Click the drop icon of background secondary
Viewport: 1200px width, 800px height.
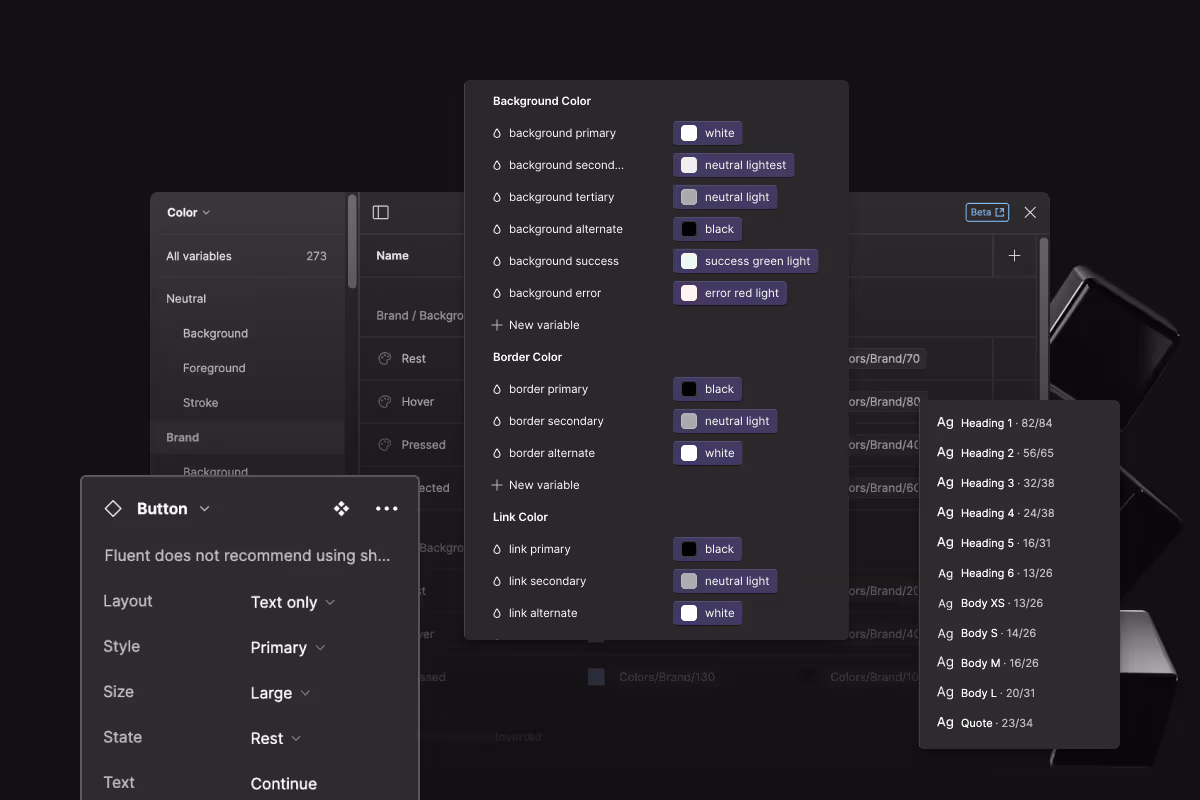(x=497, y=165)
